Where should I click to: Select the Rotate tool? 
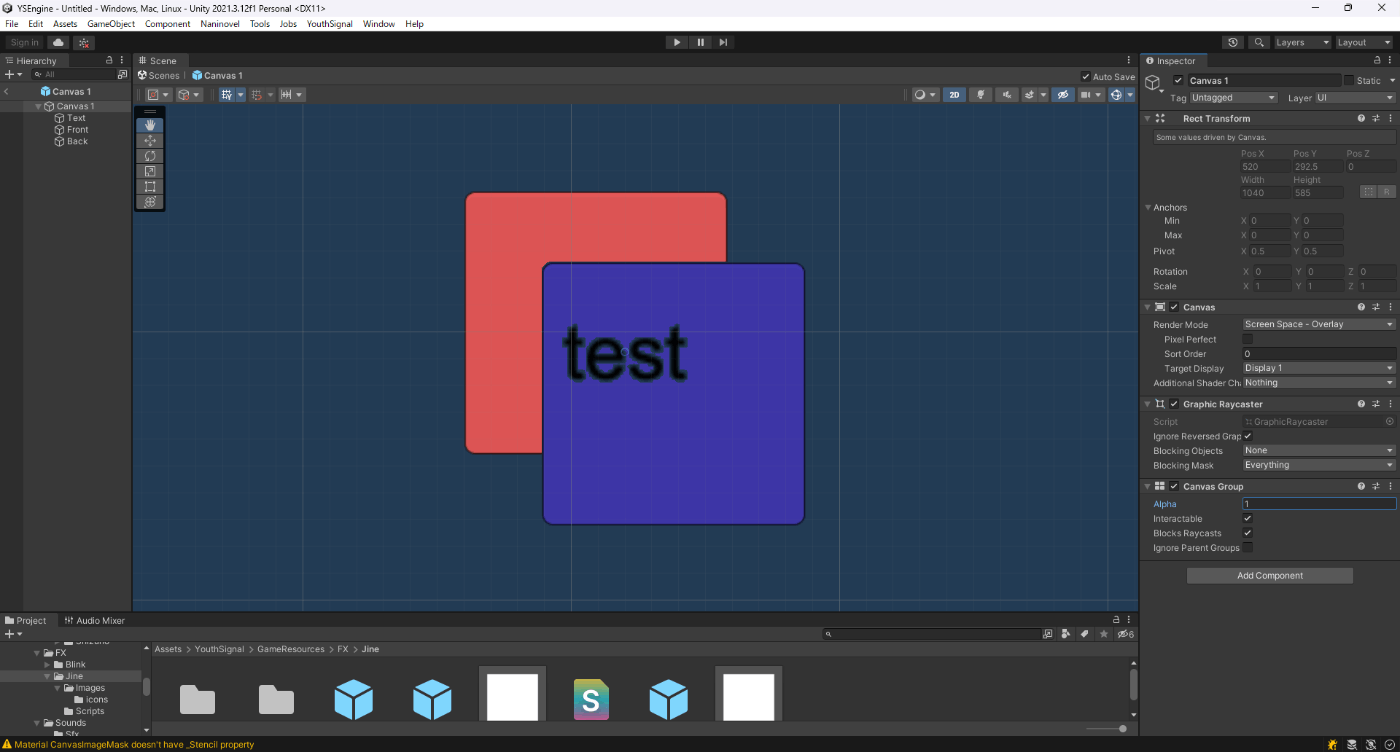[x=149, y=155]
